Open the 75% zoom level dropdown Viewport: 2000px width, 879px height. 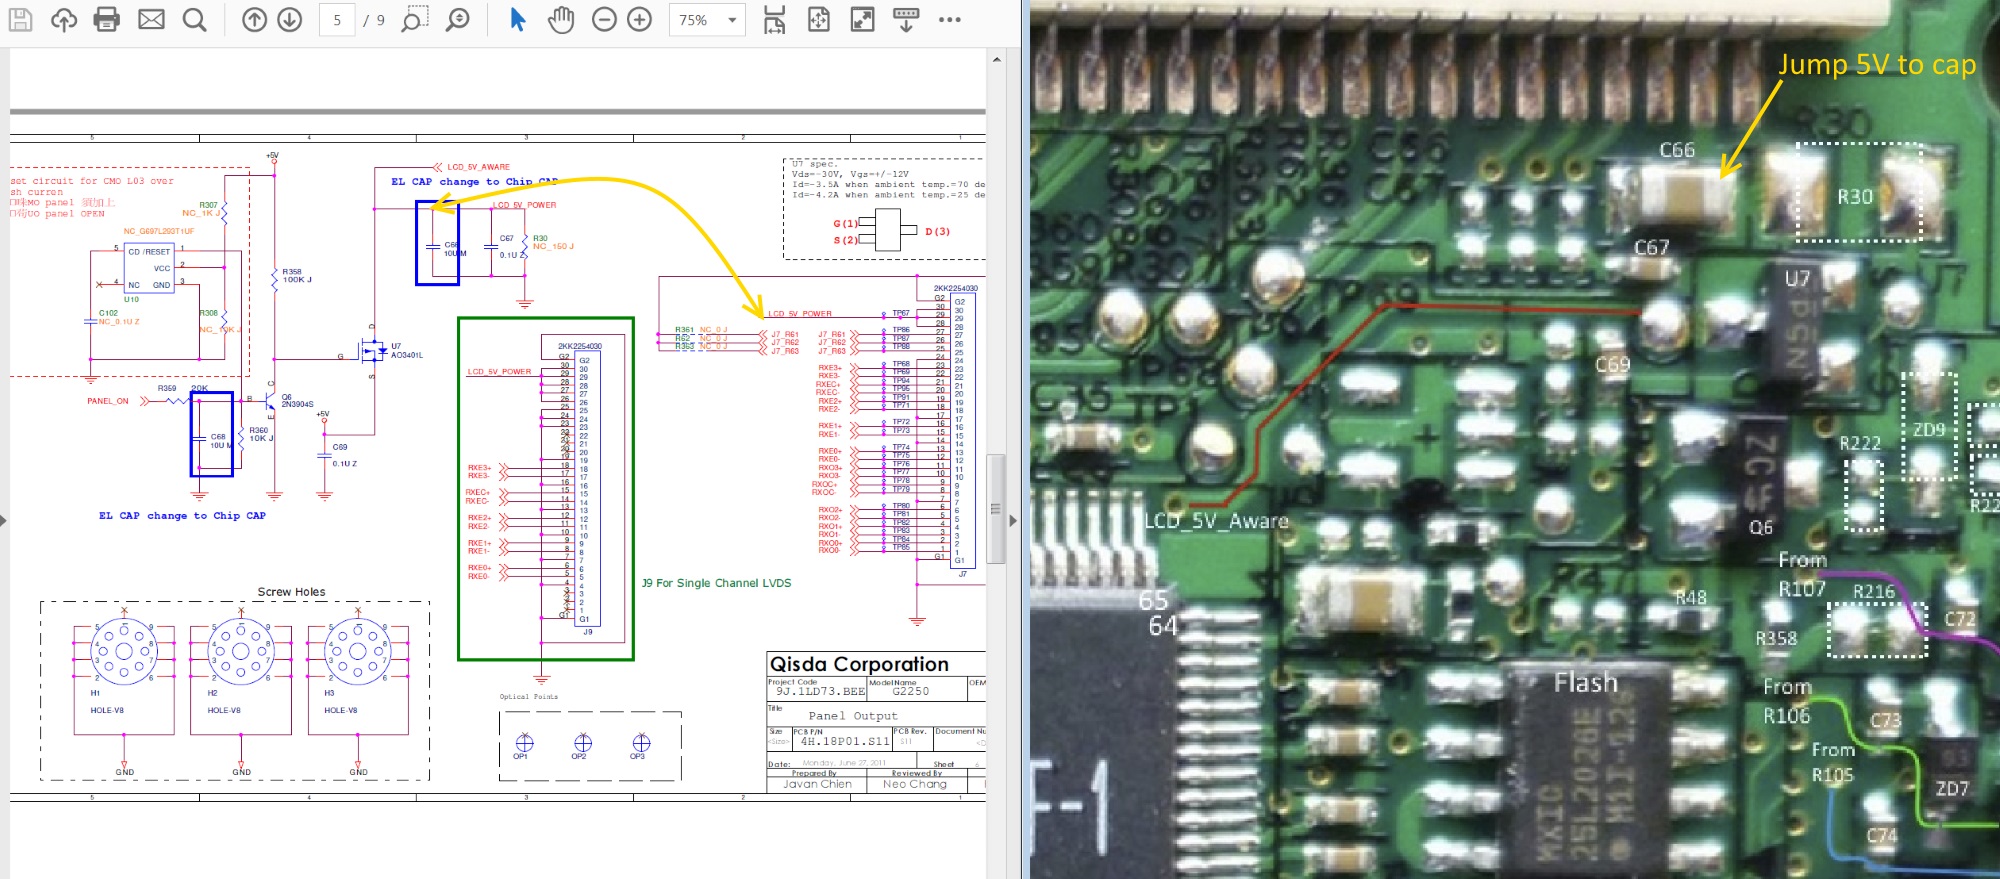(x=732, y=20)
